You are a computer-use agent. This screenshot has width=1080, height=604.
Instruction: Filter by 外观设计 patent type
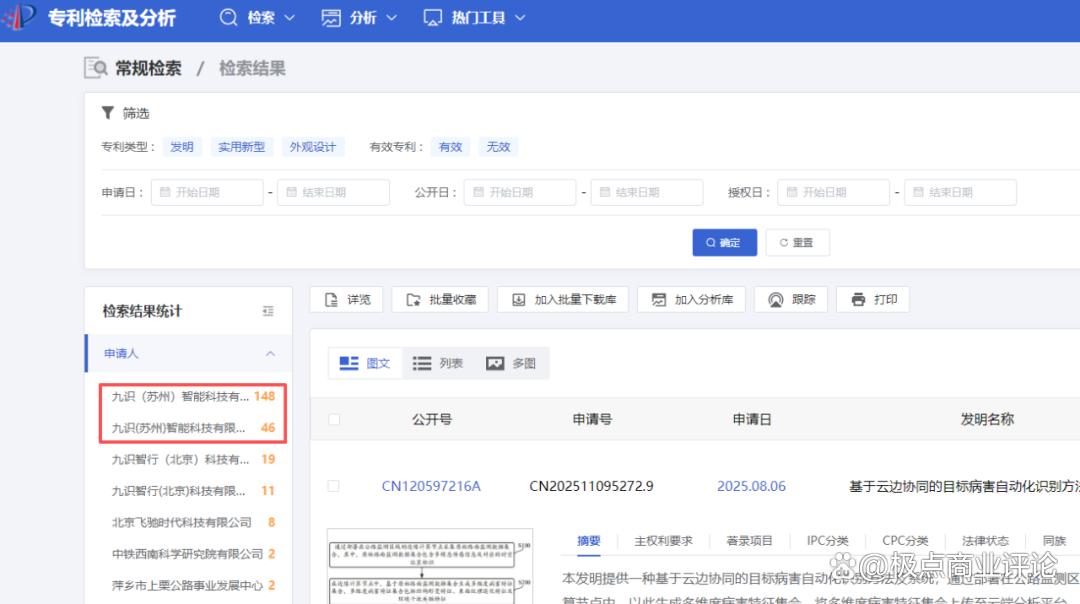[313, 147]
